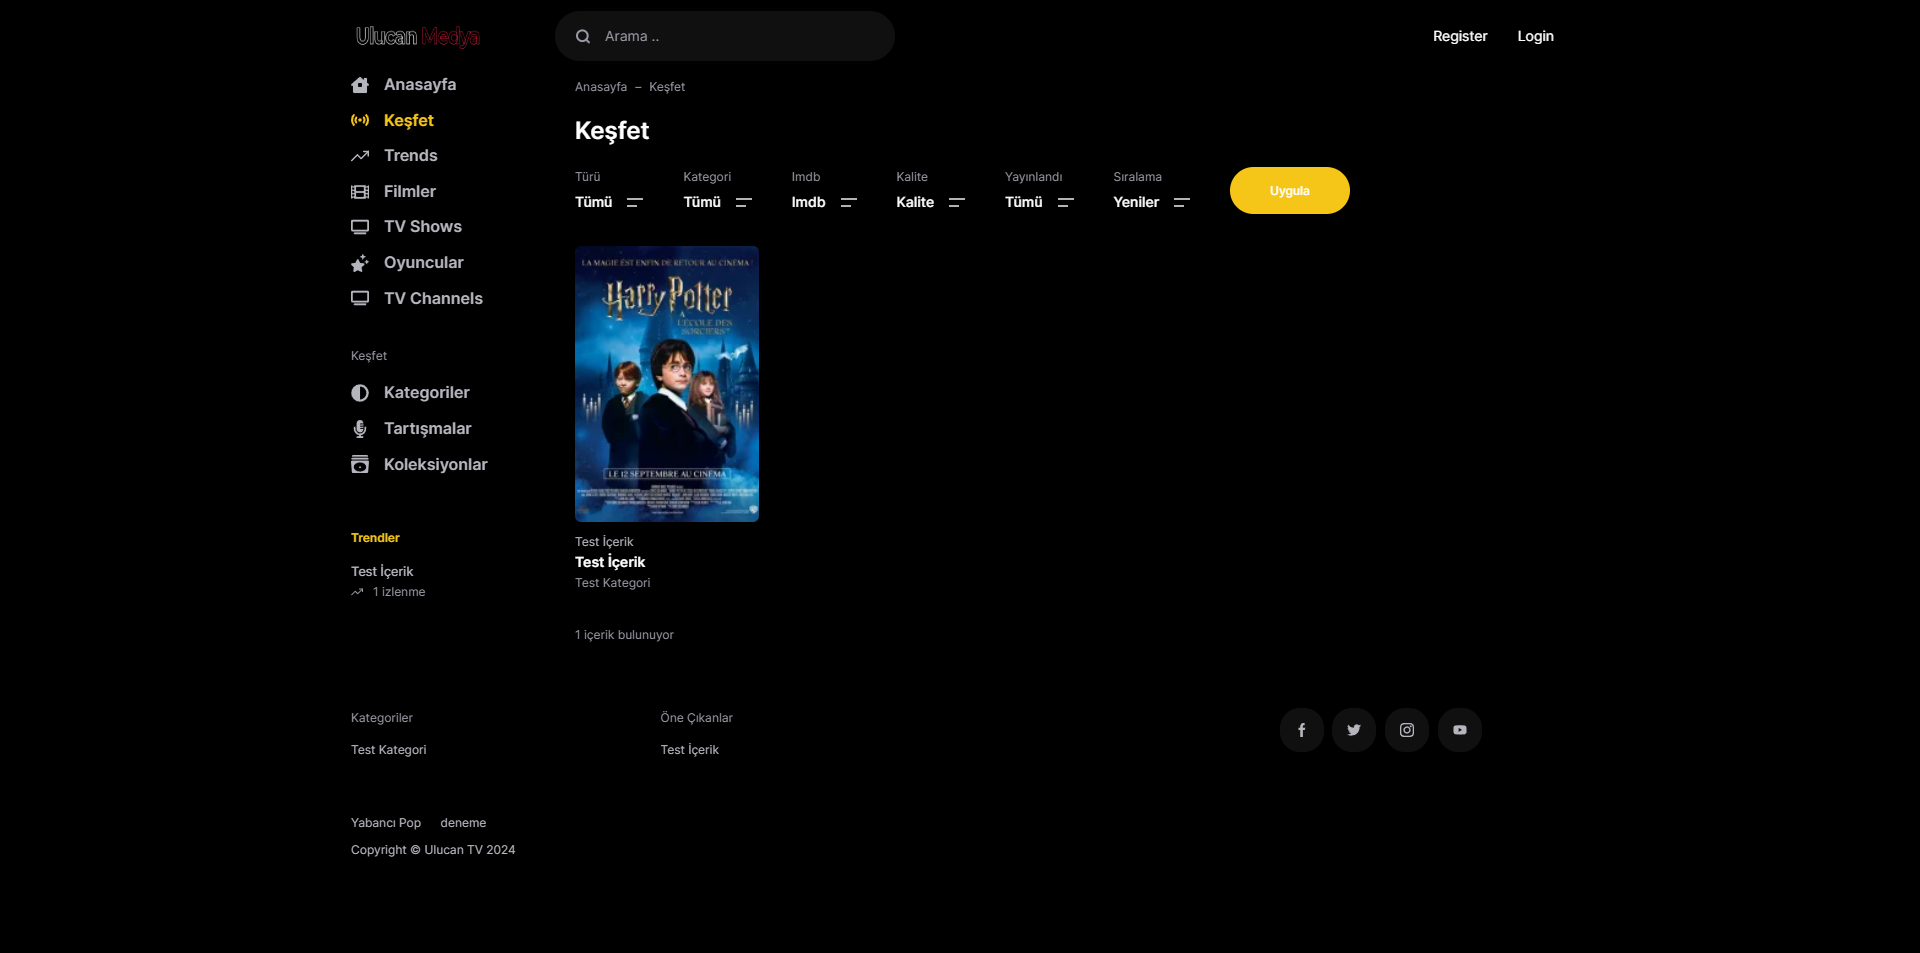The image size is (1920, 953).
Task: Open the Kalite filter dropdown
Action: click(x=931, y=202)
